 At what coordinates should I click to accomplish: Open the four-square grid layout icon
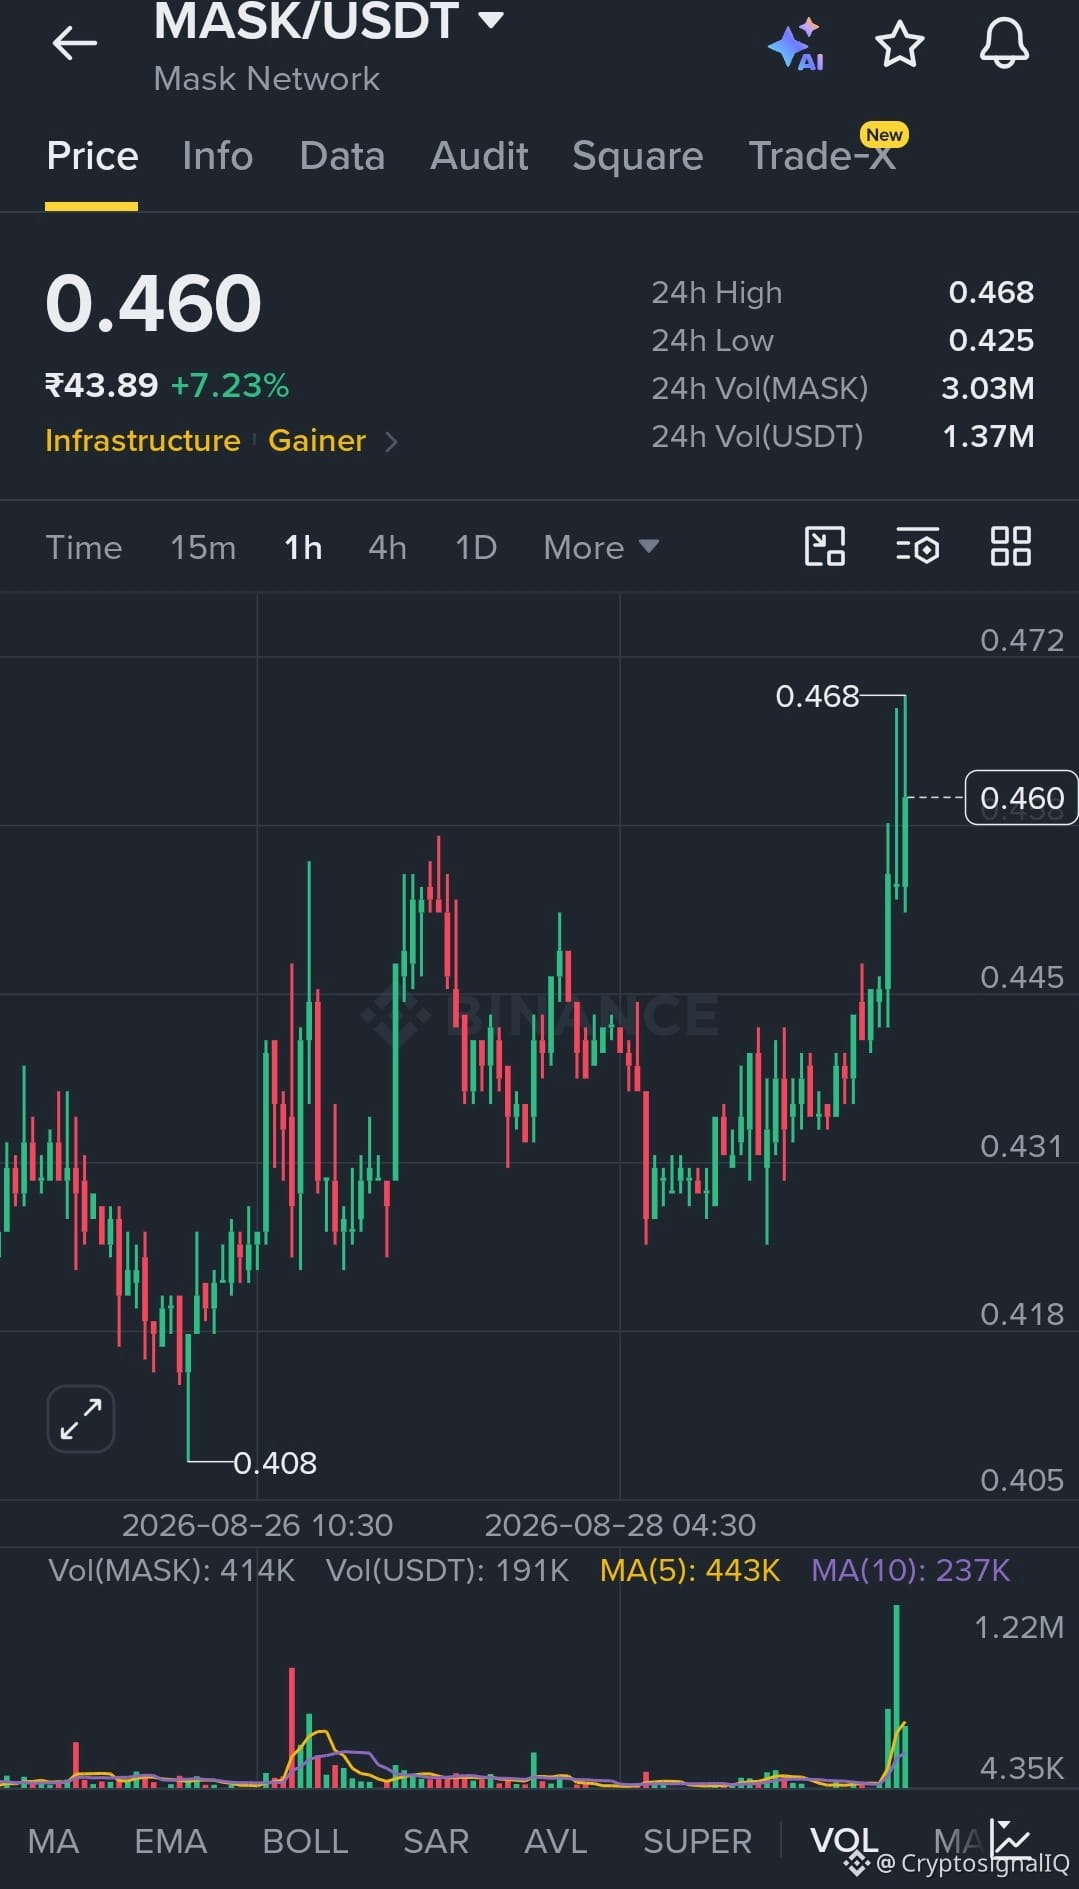pos(1010,547)
